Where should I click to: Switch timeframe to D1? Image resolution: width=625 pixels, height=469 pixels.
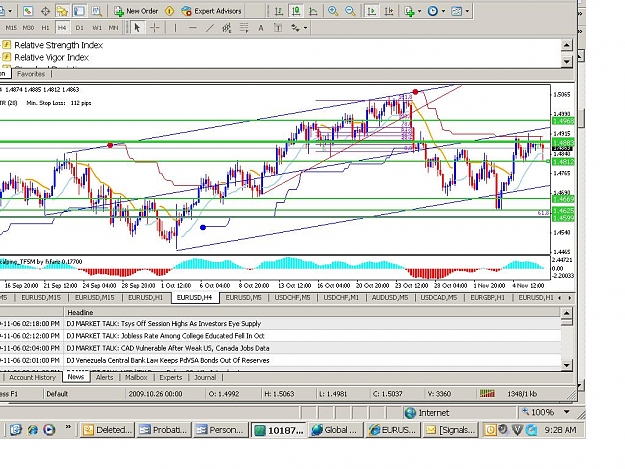[79, 27]
